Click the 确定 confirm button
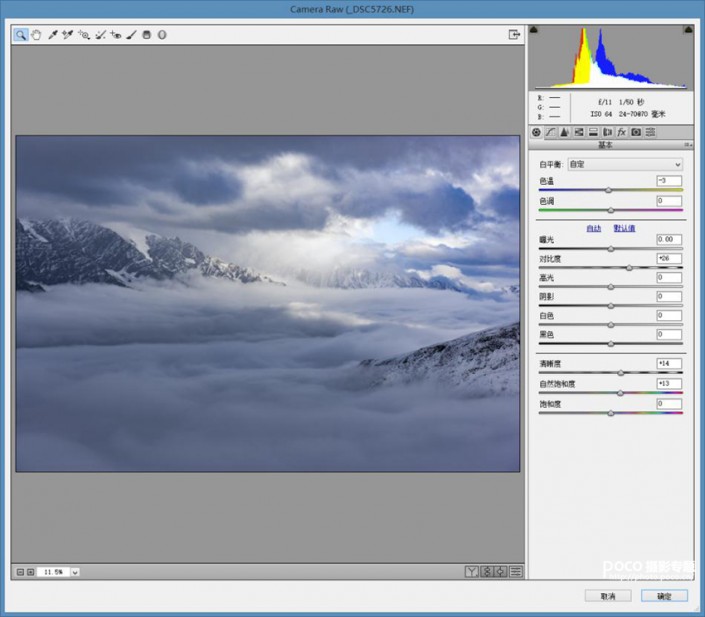 (x=664, y=596)
